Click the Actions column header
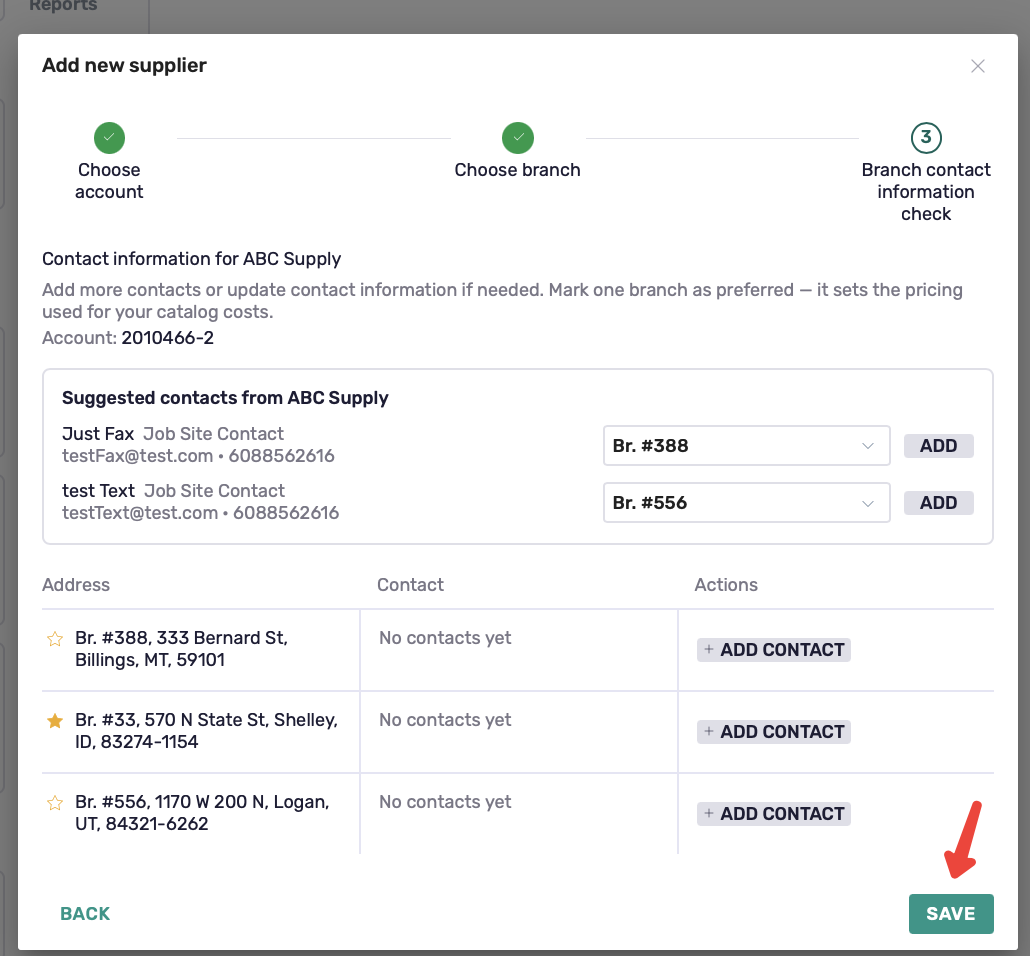 [726, 585]
